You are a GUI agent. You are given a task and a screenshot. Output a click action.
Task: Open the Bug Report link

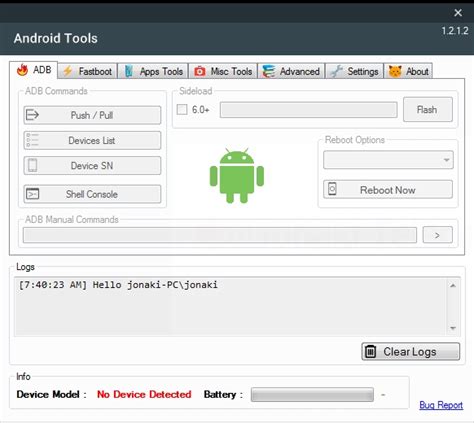(441, 405)
